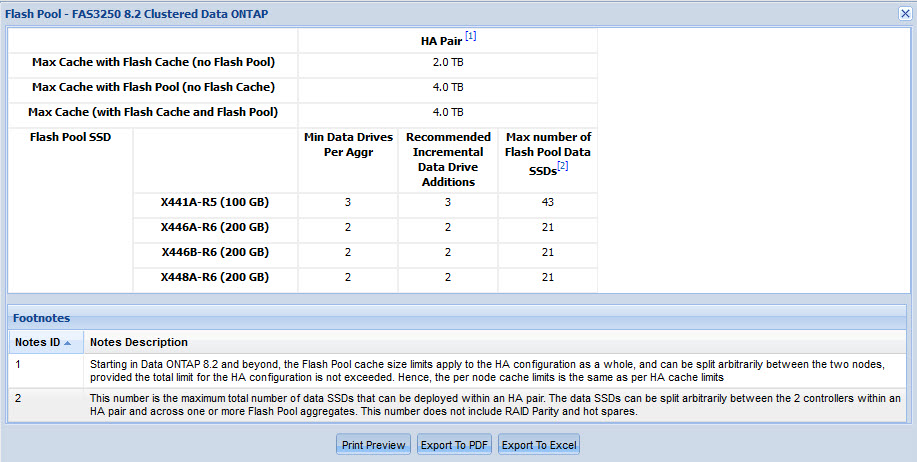Open footnote 1 link beside HA Pair
The height and width of the screenshot is (462, 917).
471,36
